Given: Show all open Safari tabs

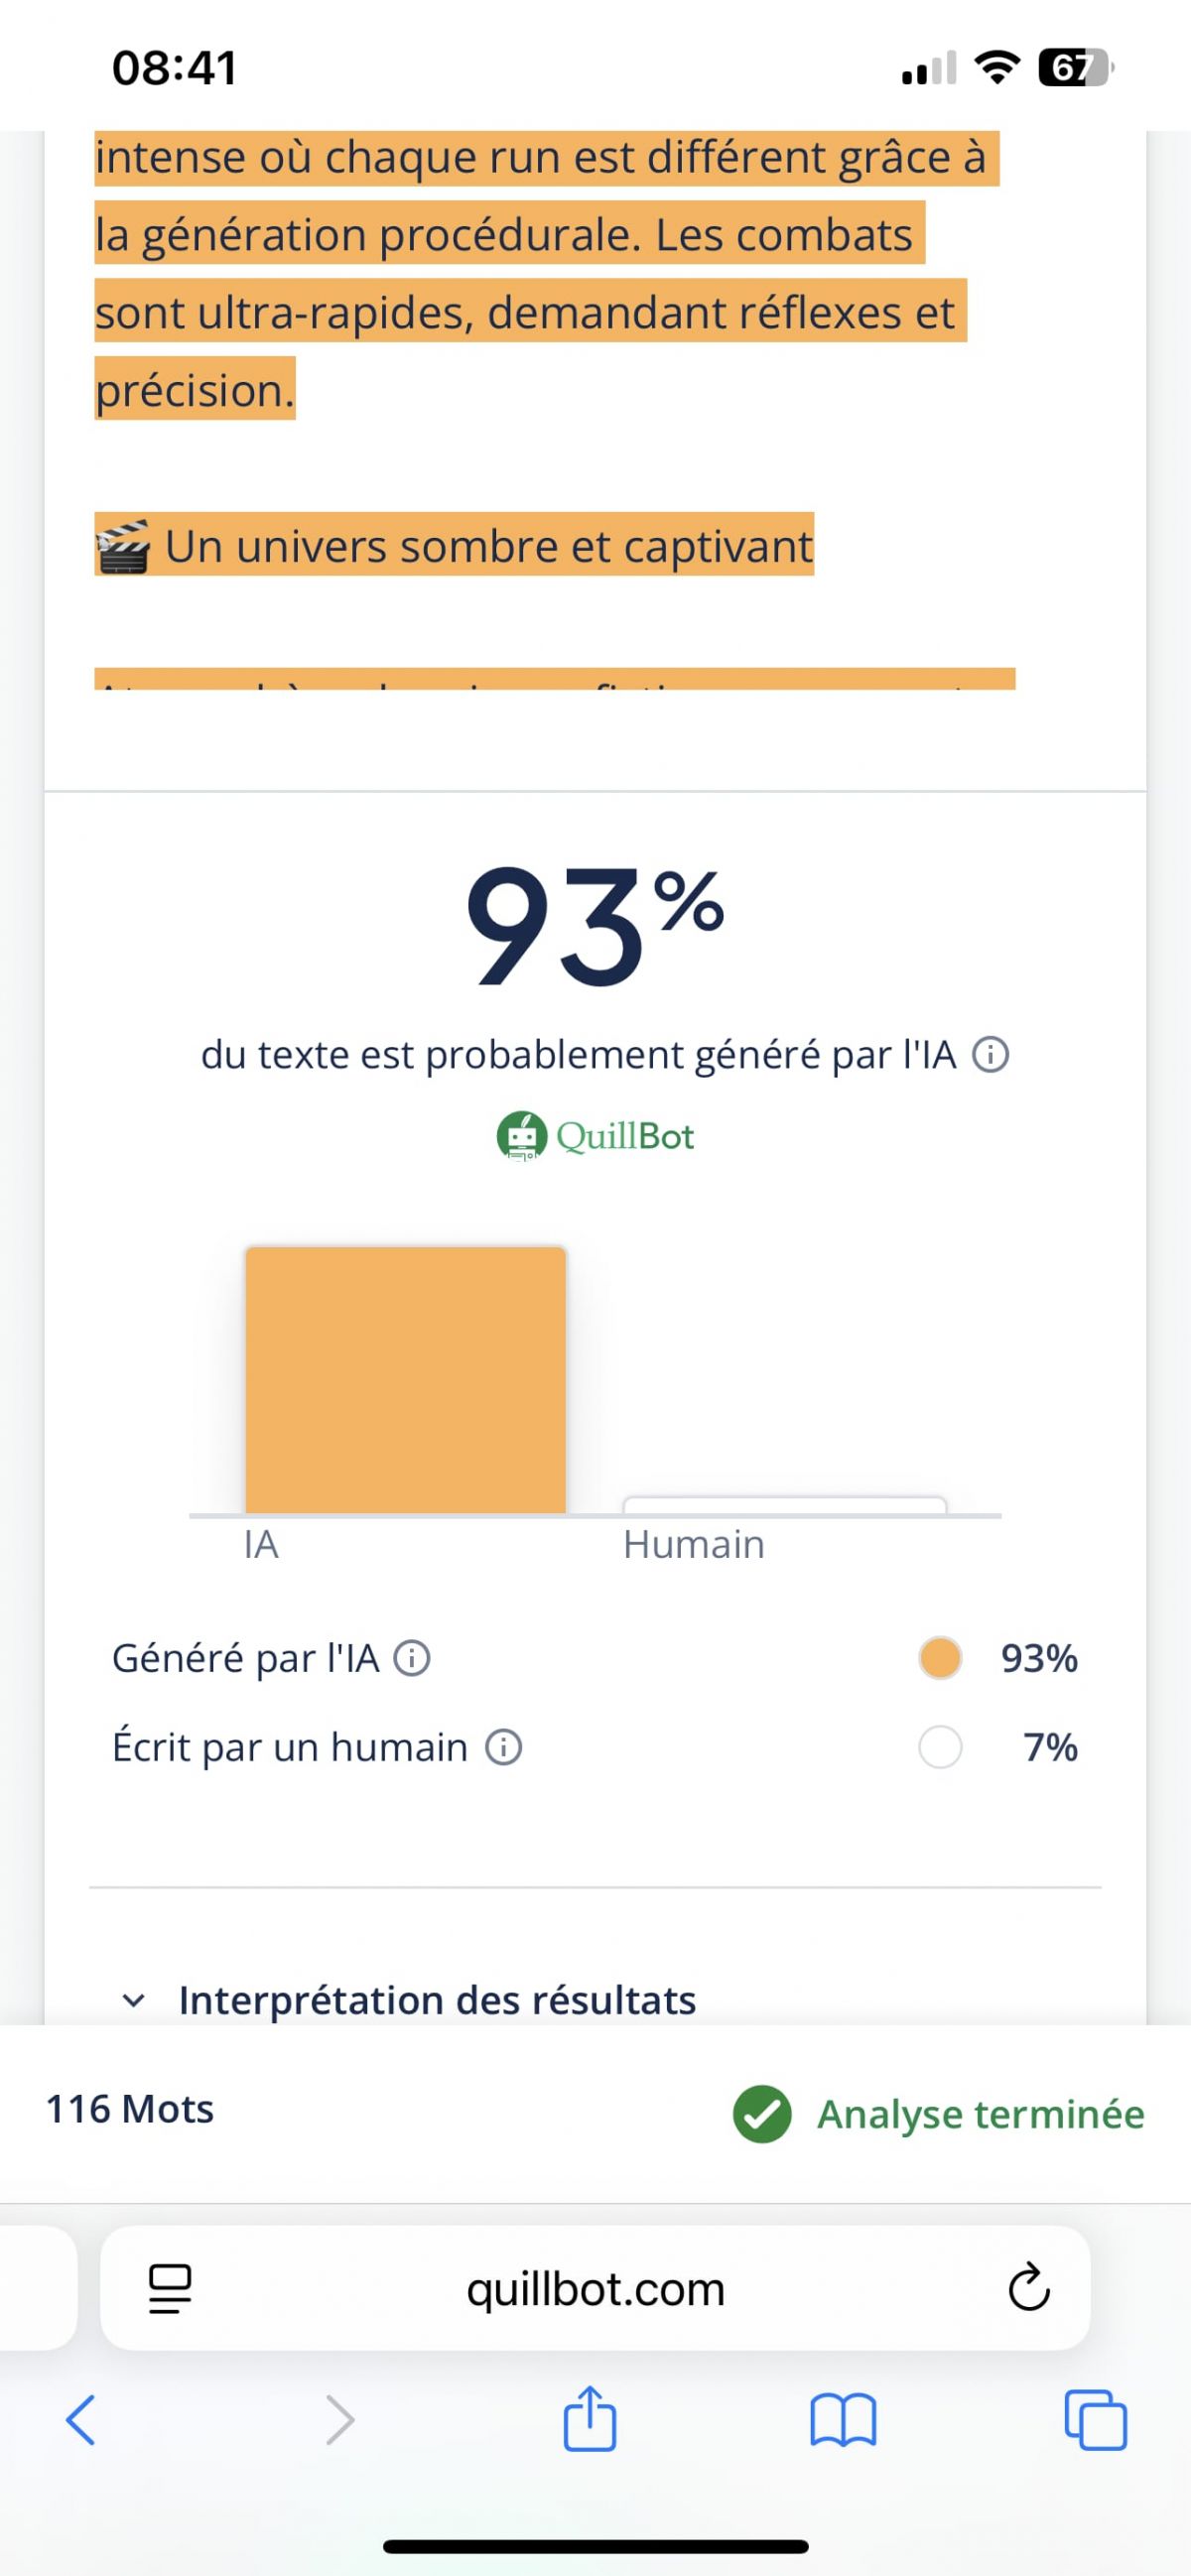Looking at the screenshot, I should [1096, 2420].
